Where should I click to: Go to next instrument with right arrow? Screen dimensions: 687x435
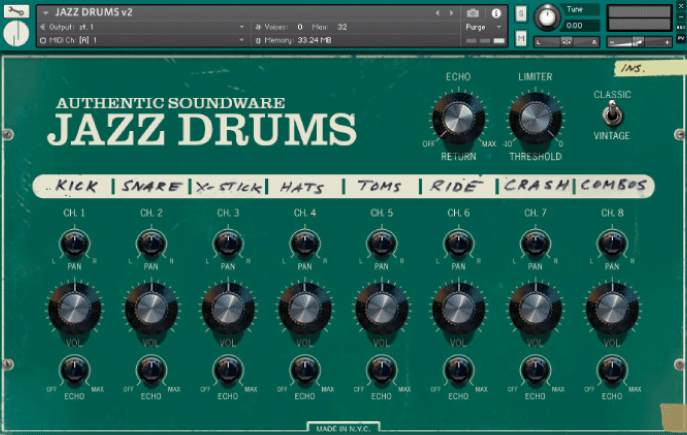(x=451, y=12)
